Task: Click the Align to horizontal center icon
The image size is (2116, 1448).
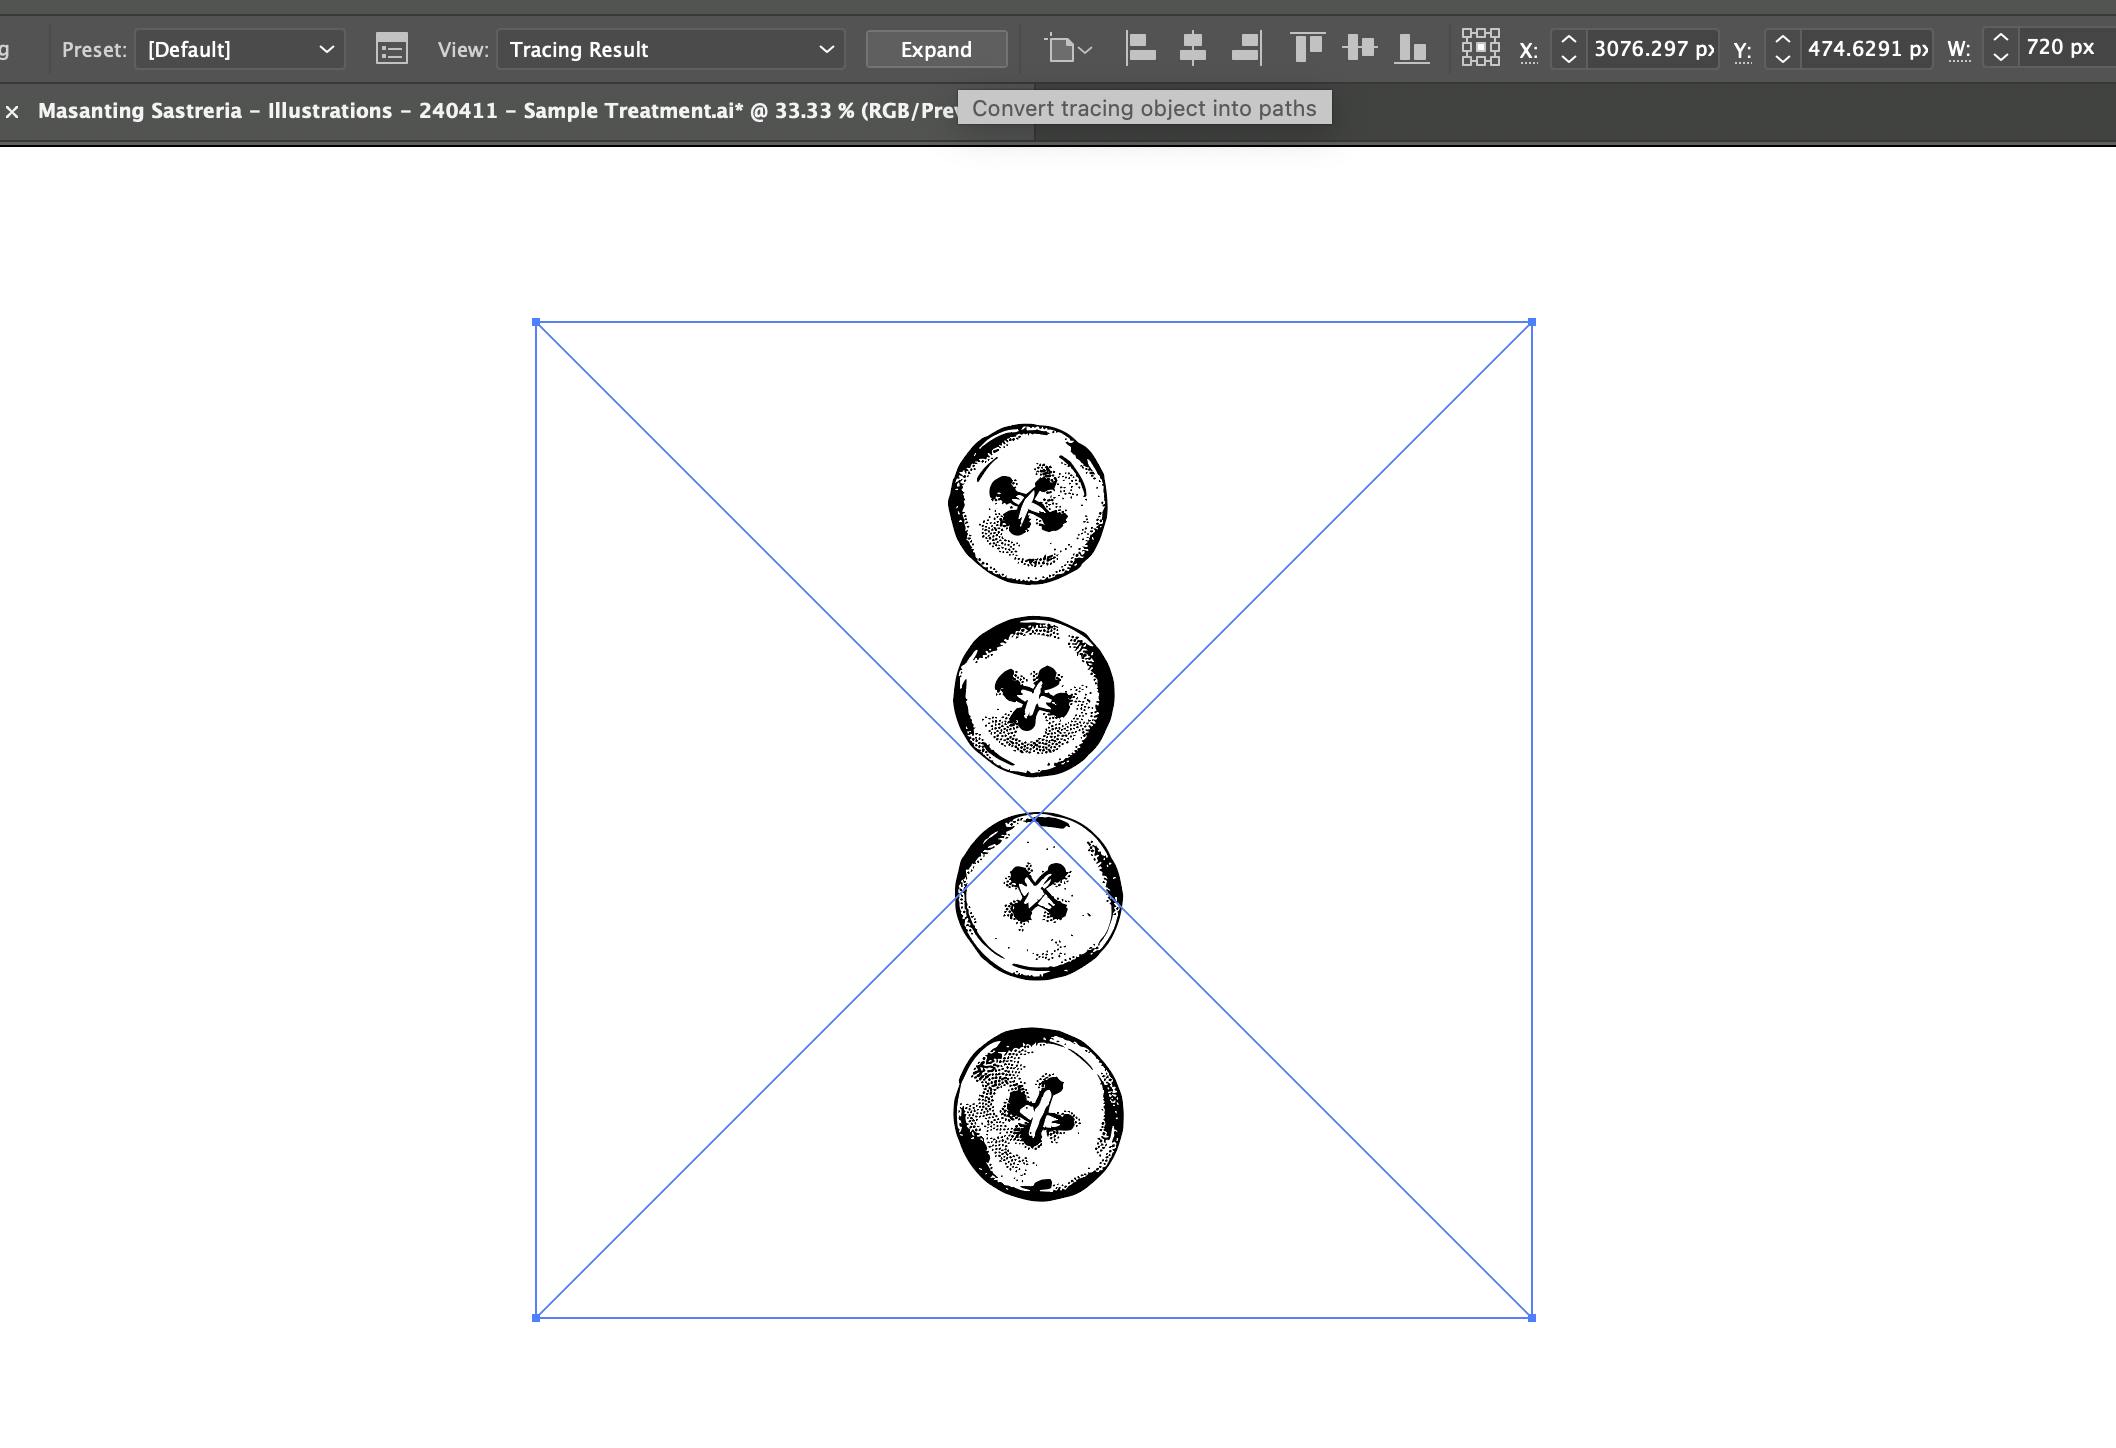Action: [x=1195, y=47]
